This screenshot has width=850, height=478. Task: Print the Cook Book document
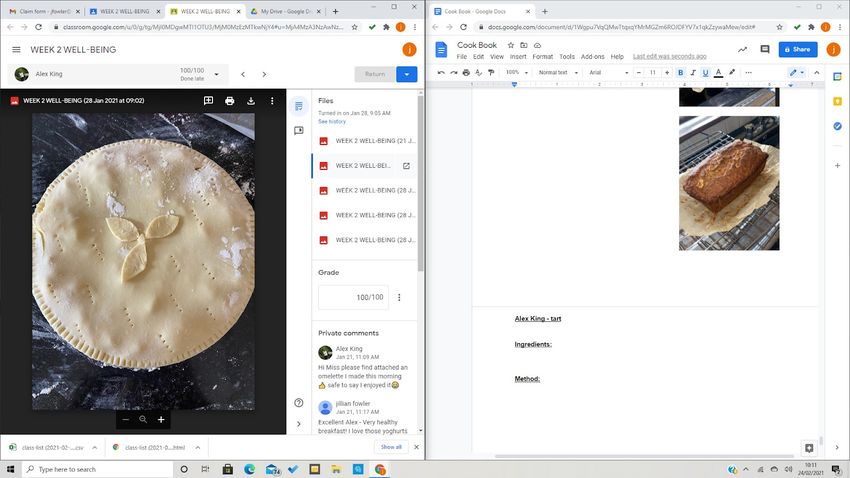(466, 72)
